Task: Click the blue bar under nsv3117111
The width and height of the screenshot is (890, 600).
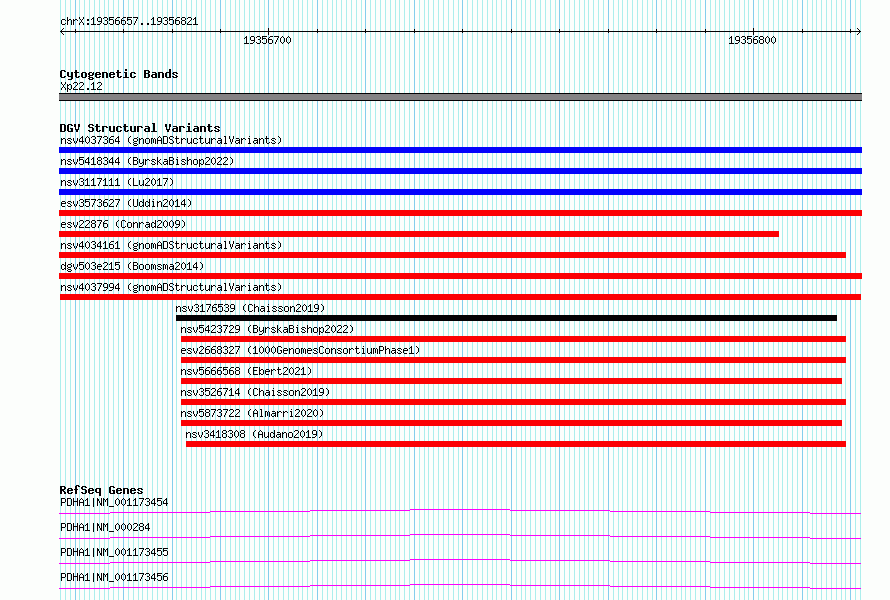Action: tap(460, 192)
